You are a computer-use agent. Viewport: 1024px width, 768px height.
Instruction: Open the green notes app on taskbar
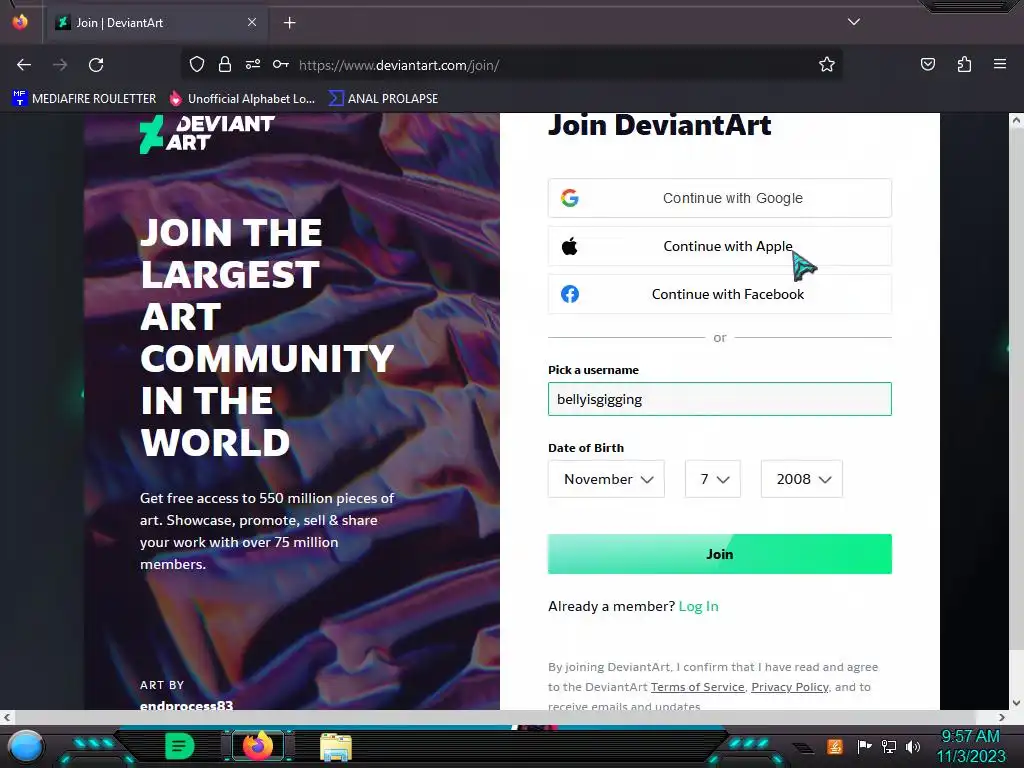(x=179, y=746)
